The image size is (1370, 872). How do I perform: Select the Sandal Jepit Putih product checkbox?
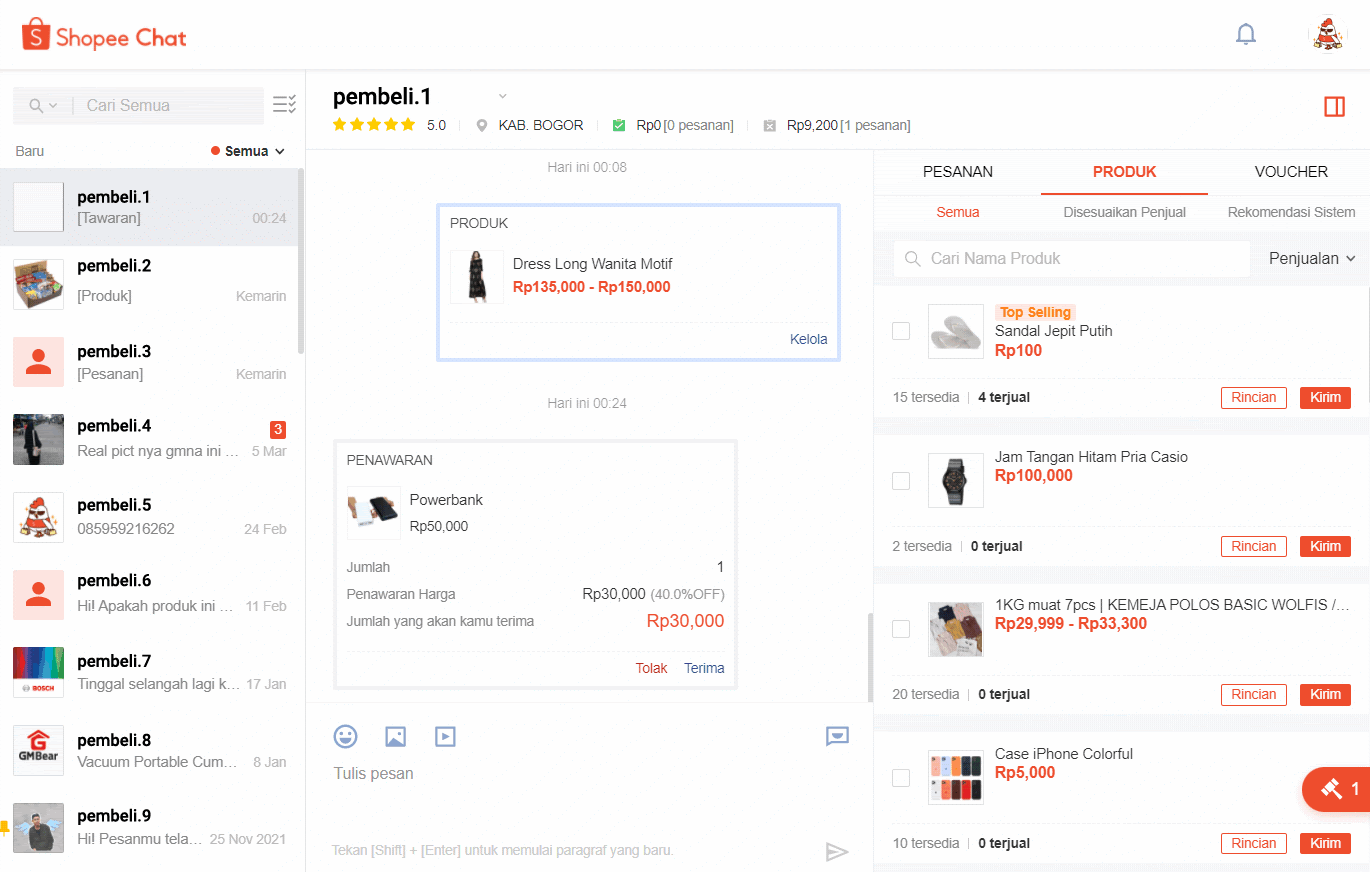(x=901, y=330)
